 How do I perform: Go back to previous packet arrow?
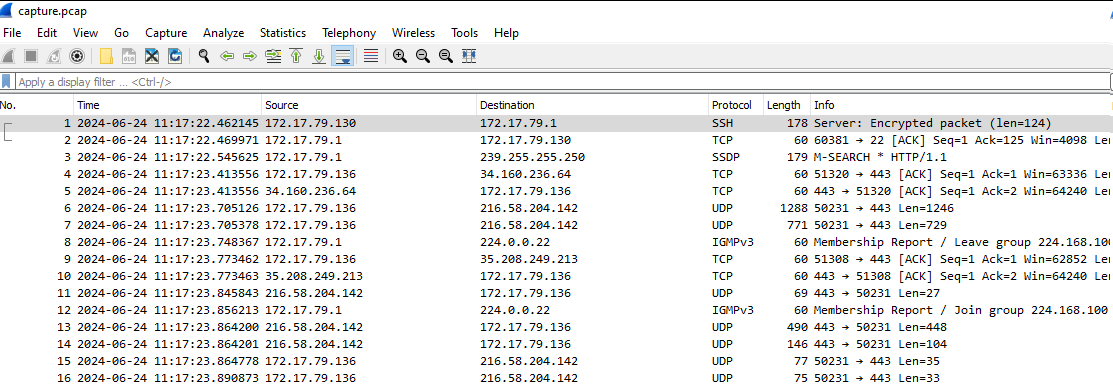[x=227, y=56]
